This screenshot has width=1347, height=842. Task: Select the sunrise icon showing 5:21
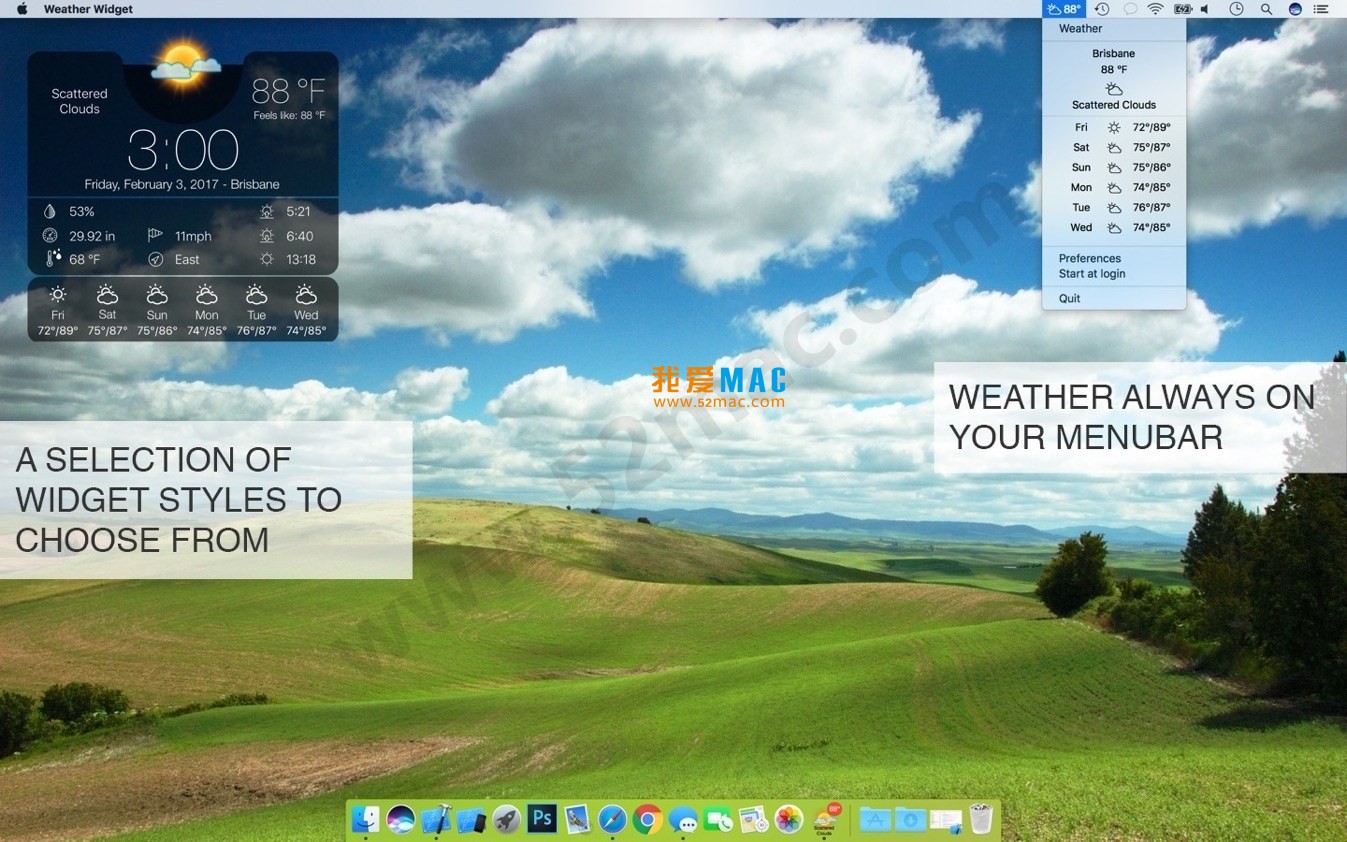[266, 212]
